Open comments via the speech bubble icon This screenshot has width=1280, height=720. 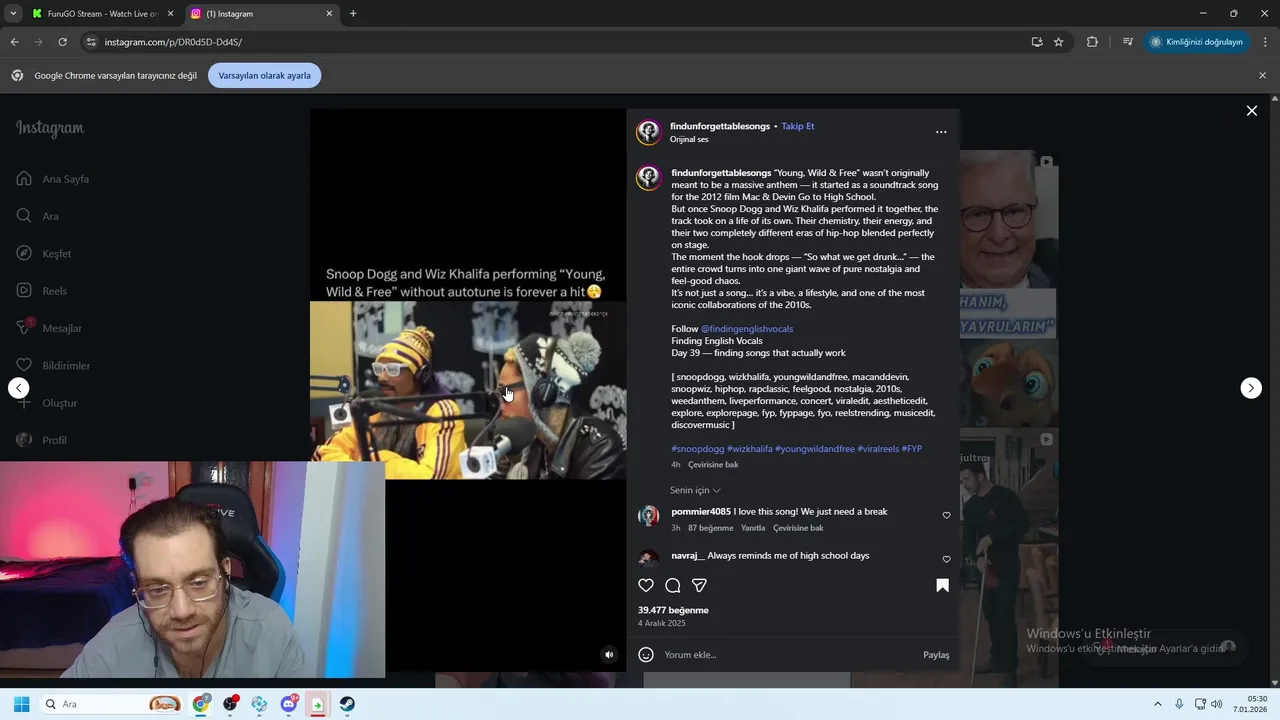tap(673, 585)
